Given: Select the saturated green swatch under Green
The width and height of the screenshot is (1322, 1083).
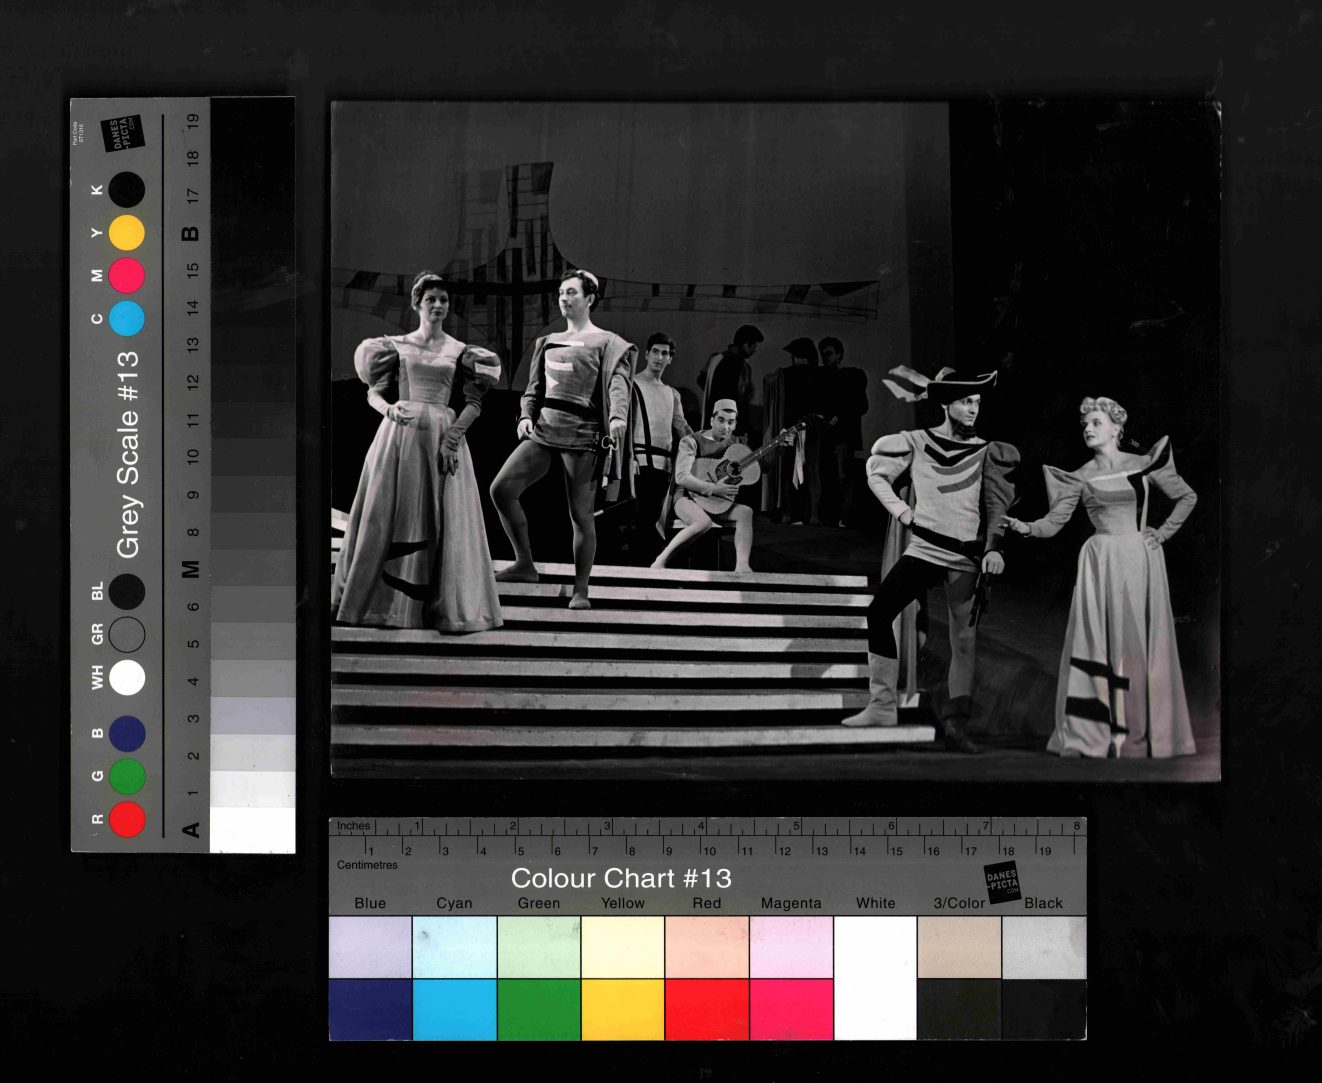Looking at the screenshot, I should point(538,1009).
